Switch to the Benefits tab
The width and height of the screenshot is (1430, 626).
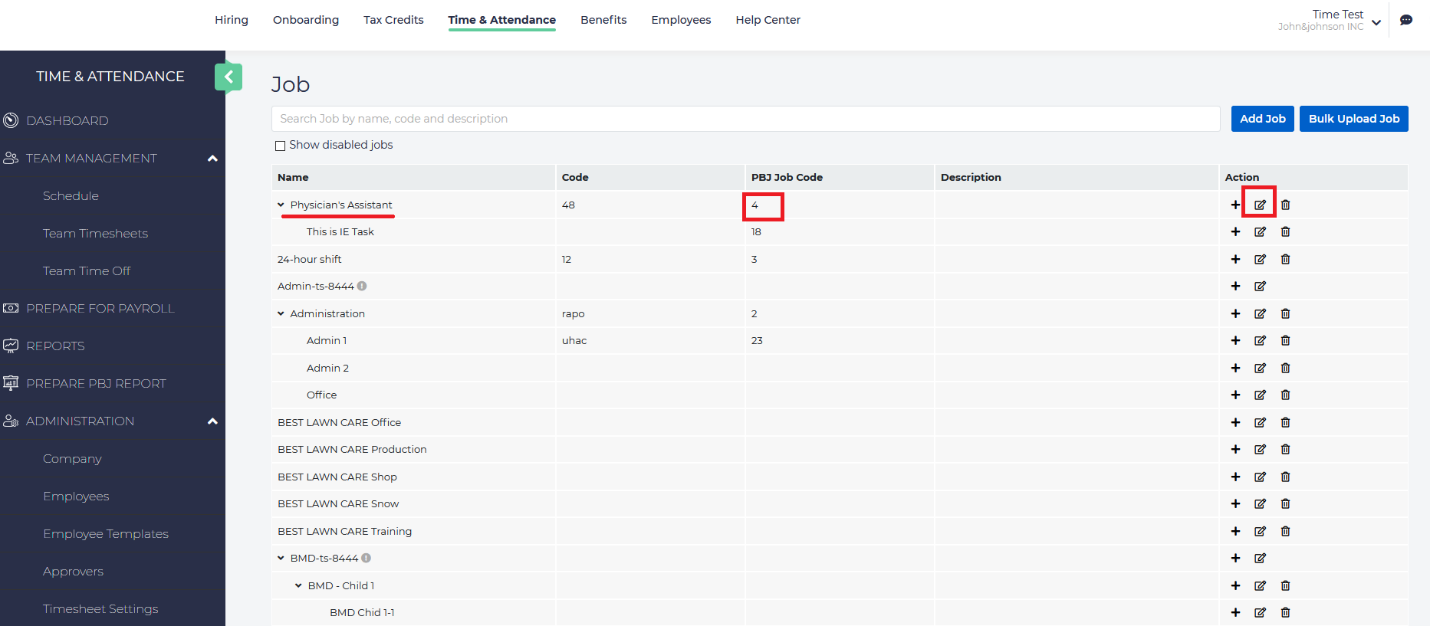coord(603,20)
